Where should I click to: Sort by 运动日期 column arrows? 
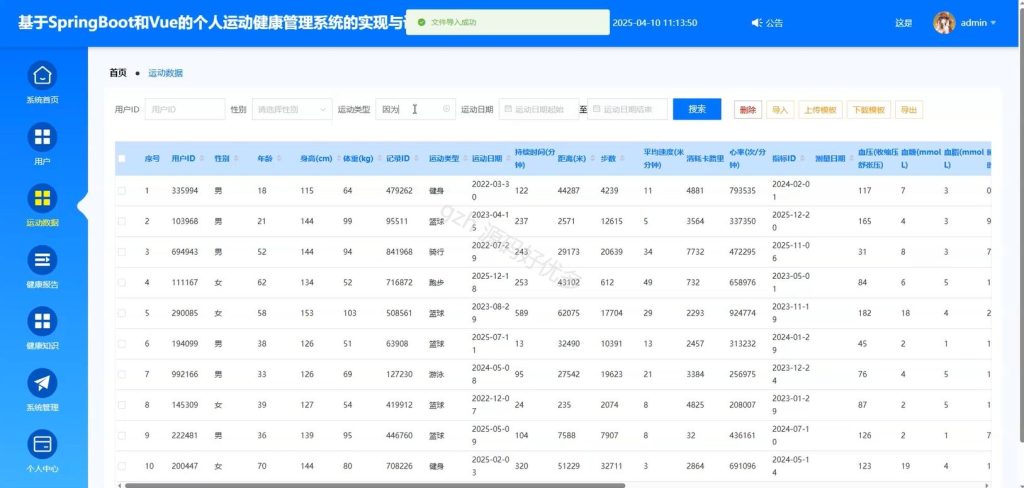[x=508, y=159]
